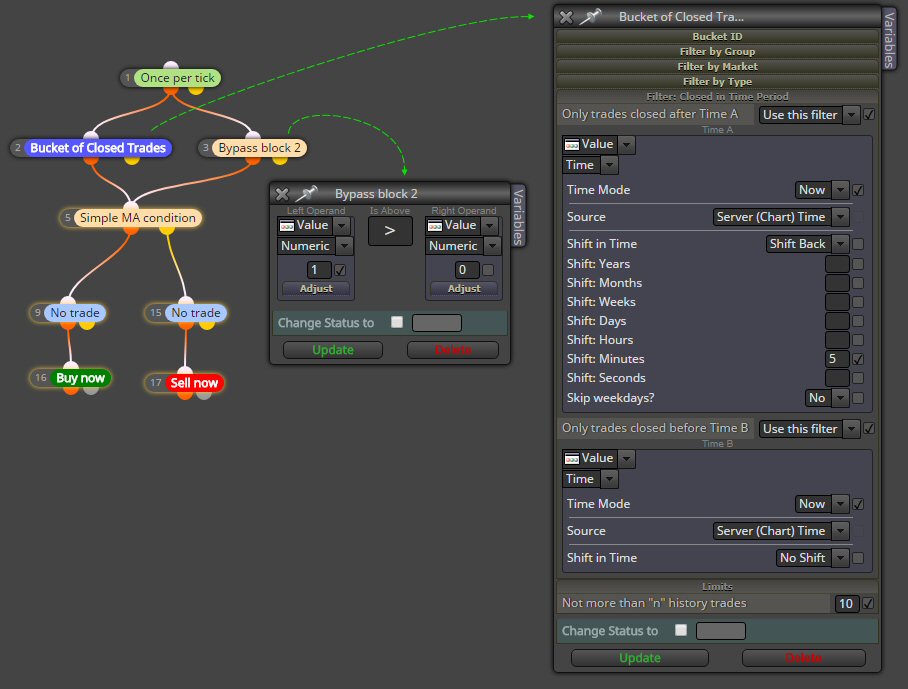Click Delete in the Bypass block 2 panel
This screenshot has width=908, height=689.
pos(453,350)
